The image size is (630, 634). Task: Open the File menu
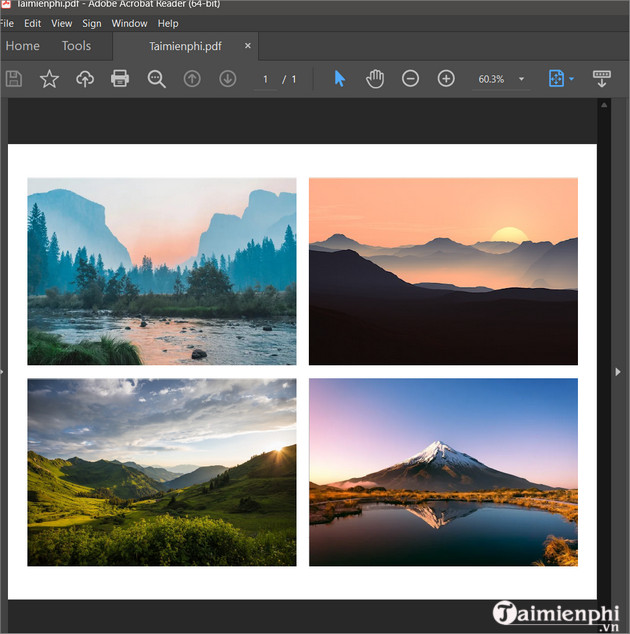(x=7, y=23)
